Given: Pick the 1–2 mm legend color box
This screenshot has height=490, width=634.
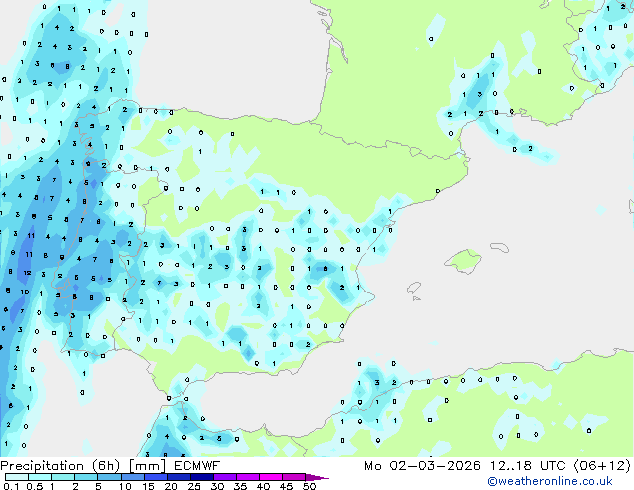Looking at the screenshot, I should pos(63,477).
